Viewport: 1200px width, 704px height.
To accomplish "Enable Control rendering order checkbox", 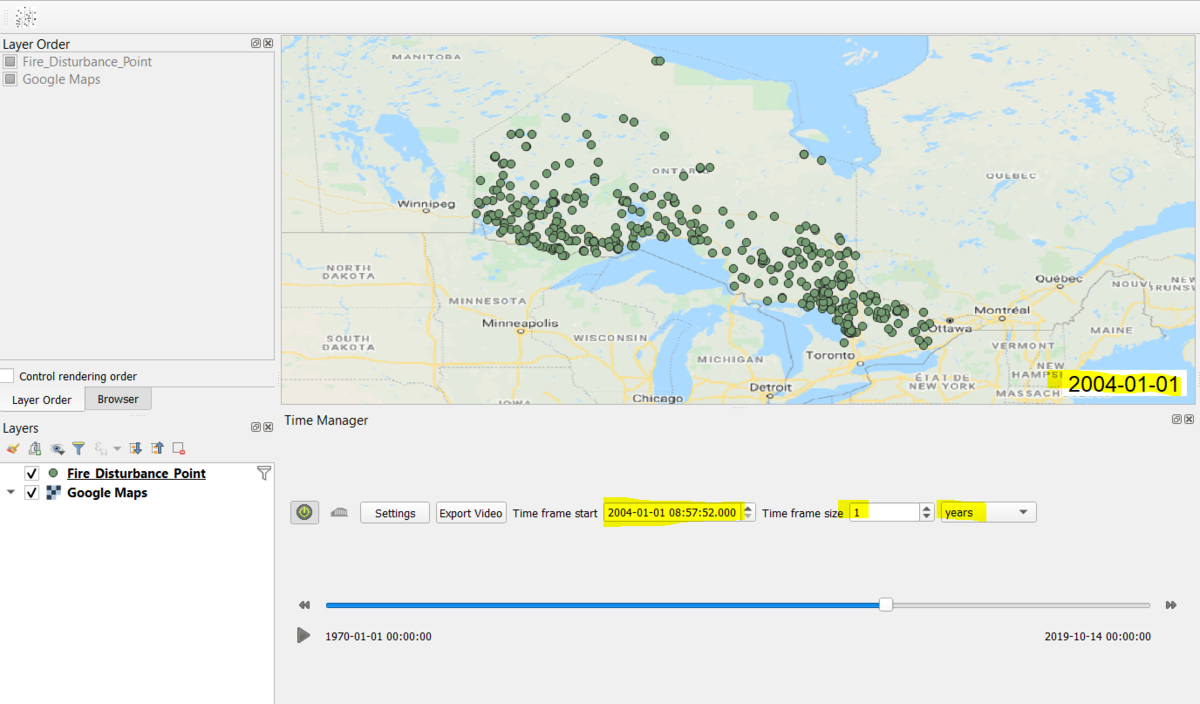I will tap(8, 376).
